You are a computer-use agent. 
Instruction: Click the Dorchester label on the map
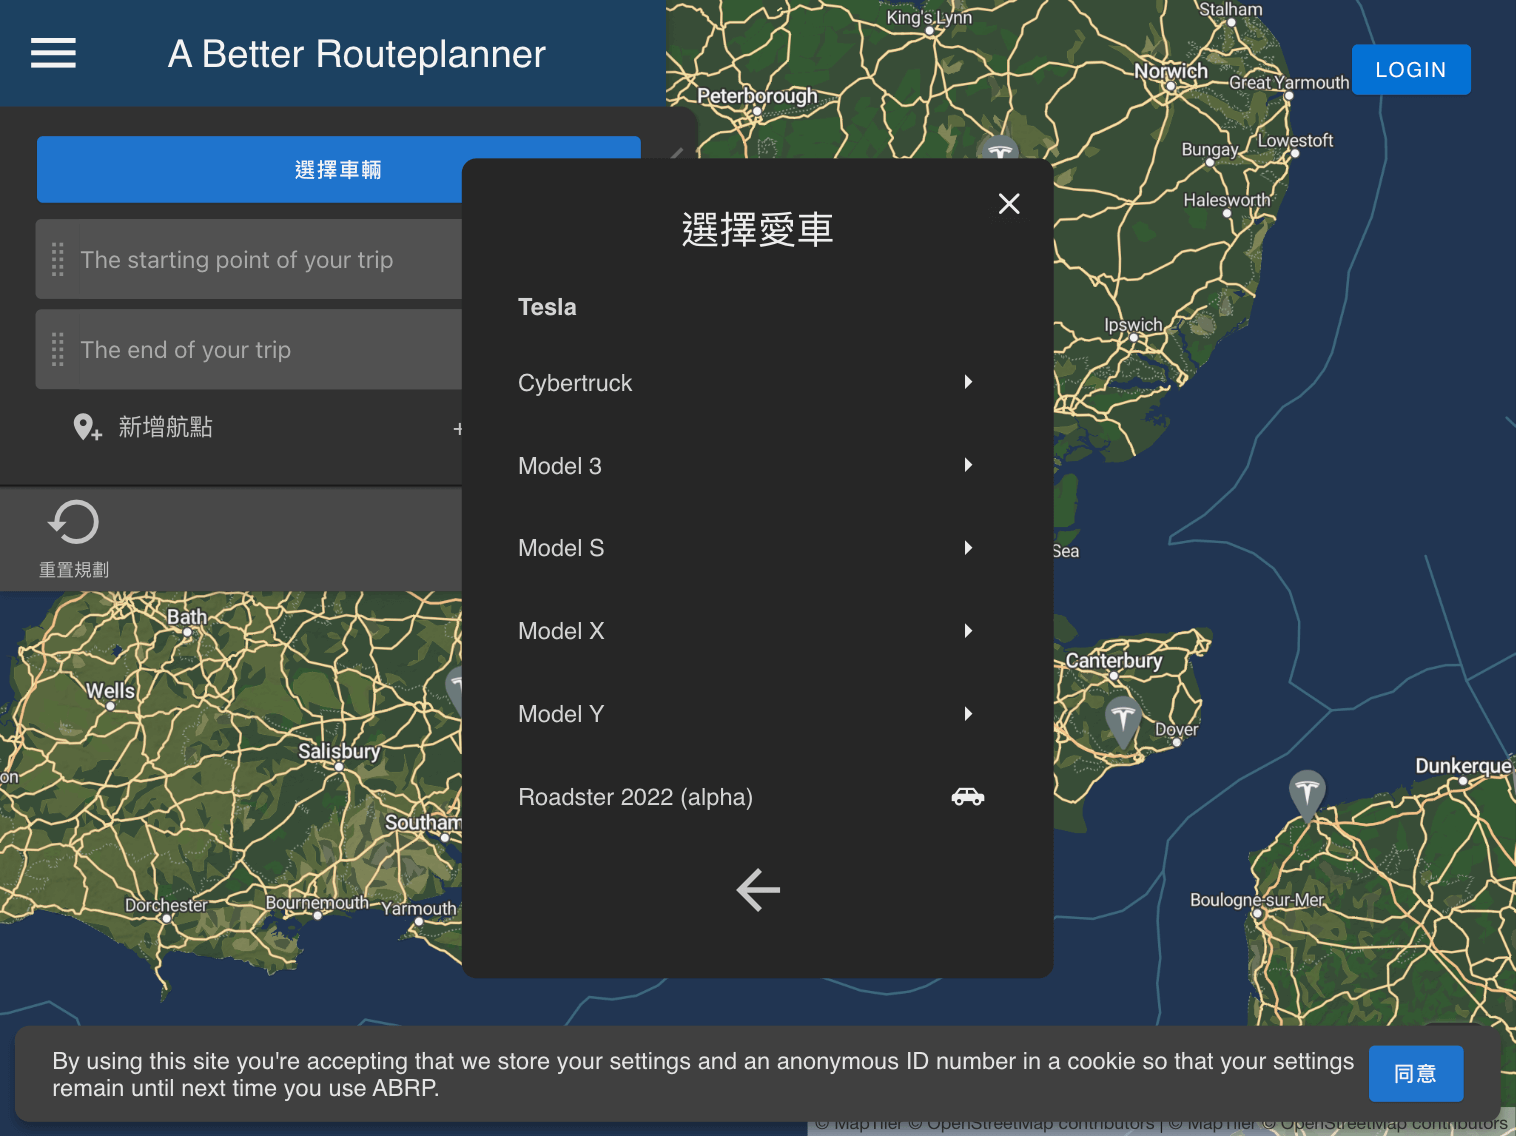166,905
